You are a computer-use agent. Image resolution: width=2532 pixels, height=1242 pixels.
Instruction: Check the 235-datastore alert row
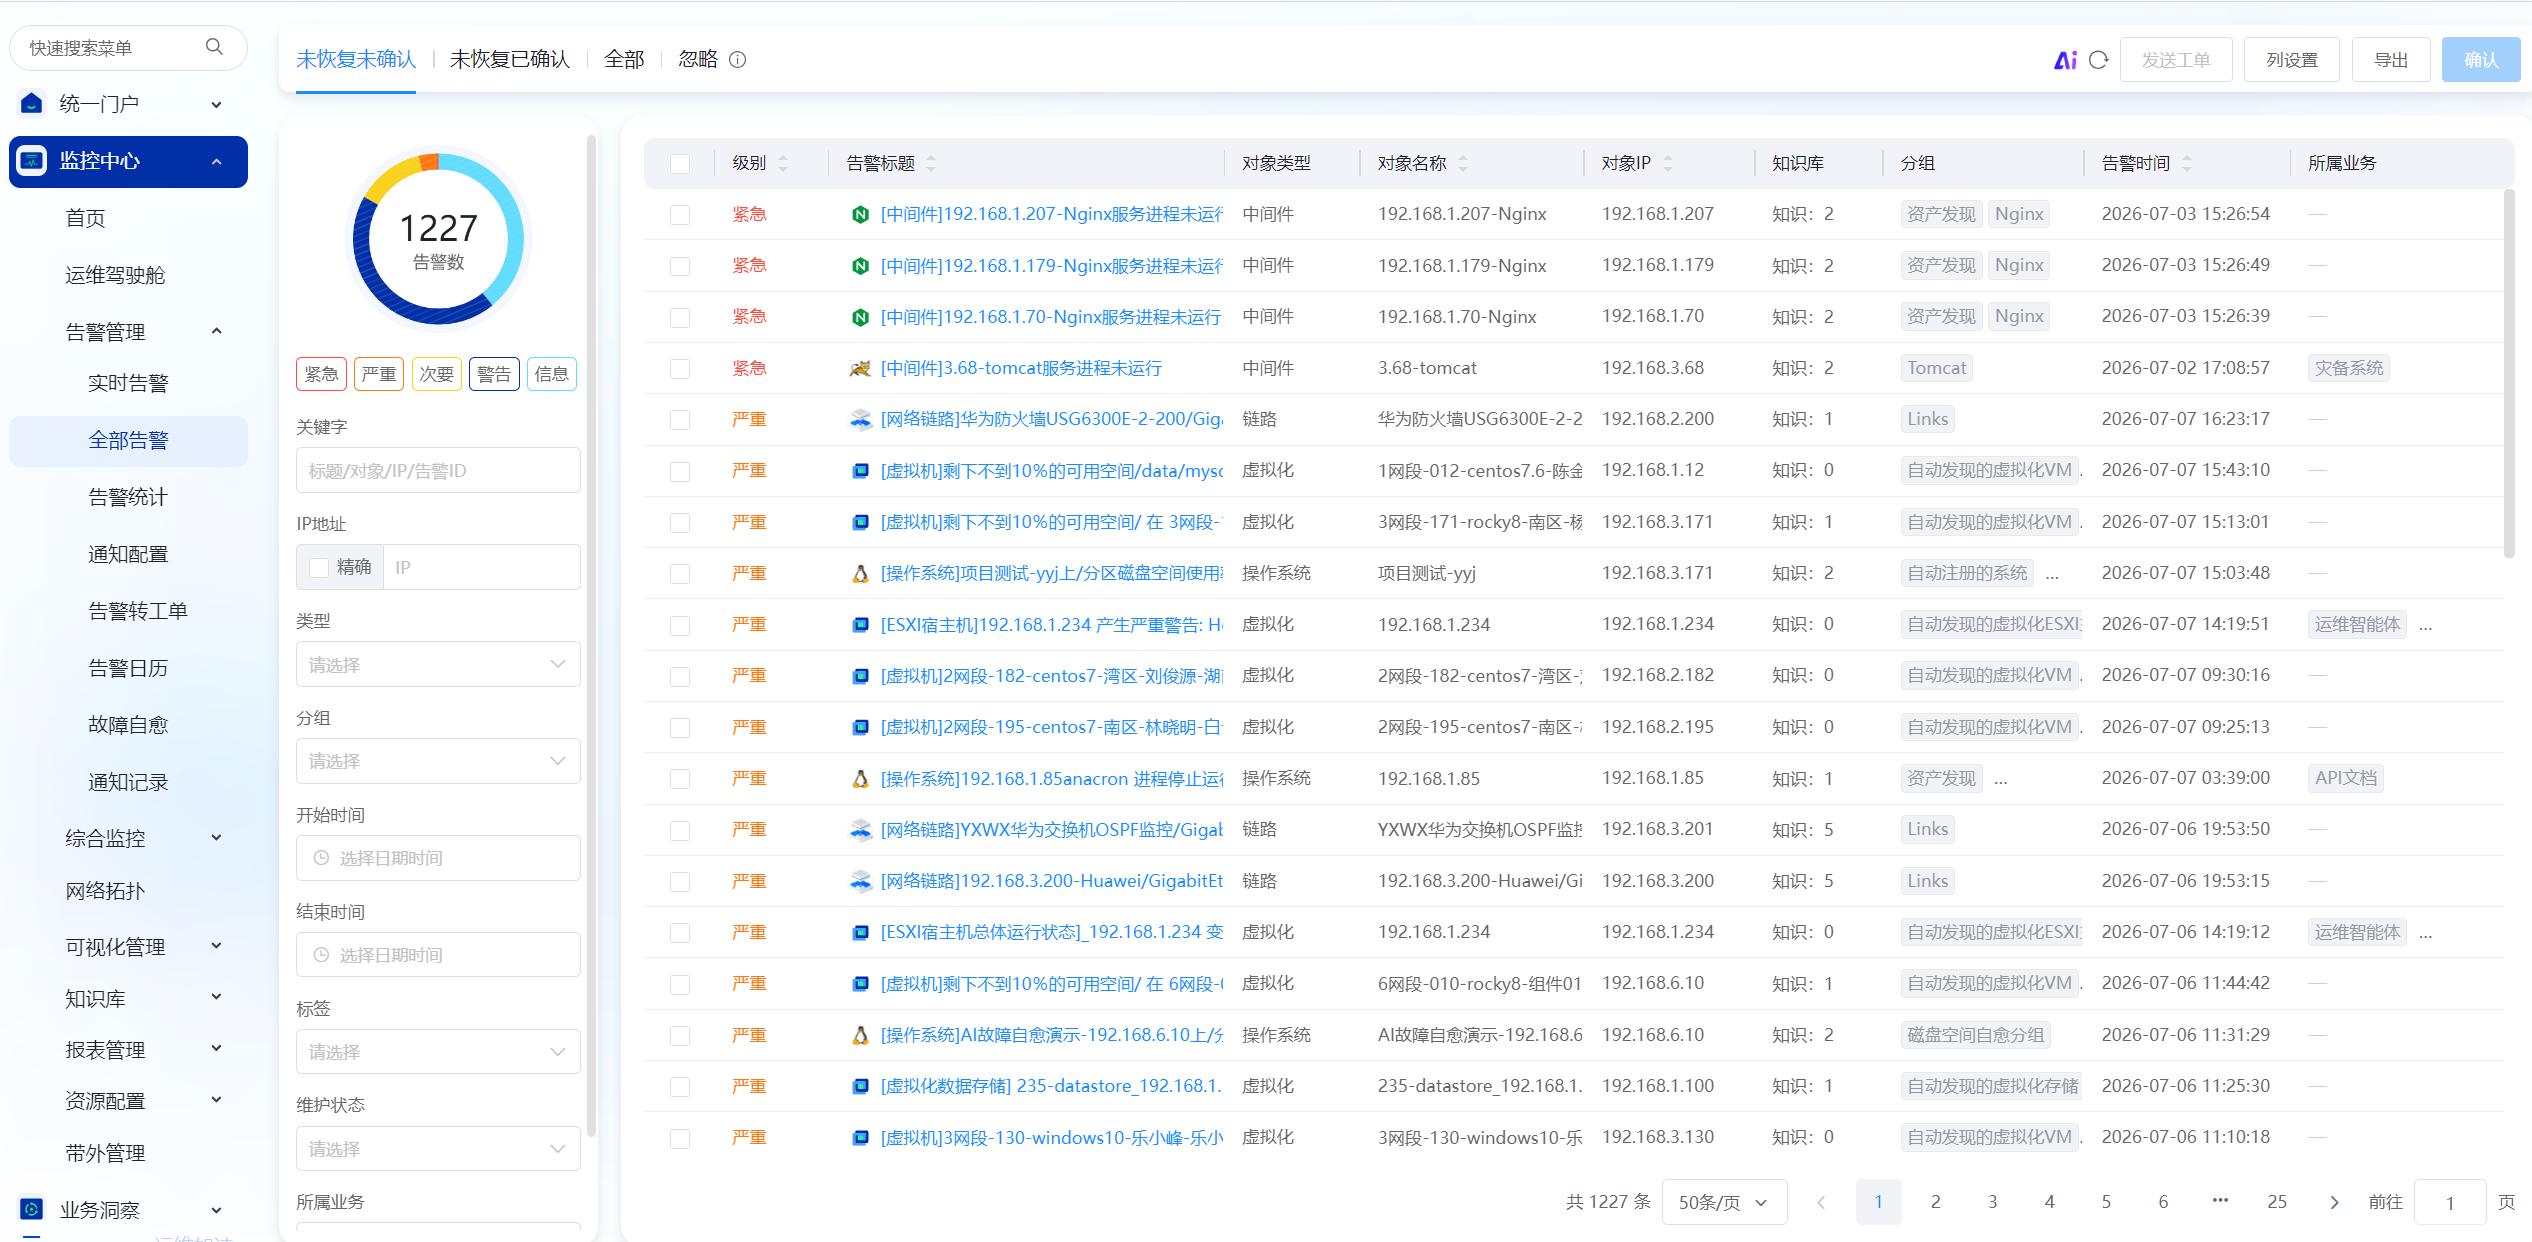[x=680, y=1086]
